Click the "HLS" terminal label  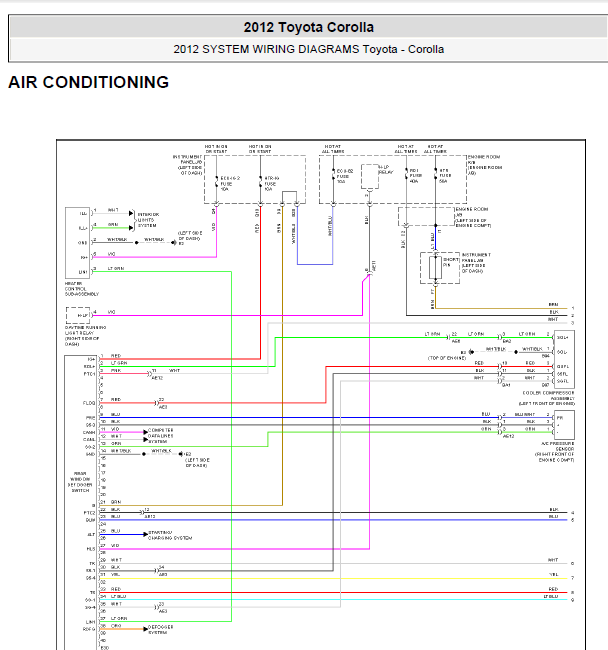pos(91,549)
